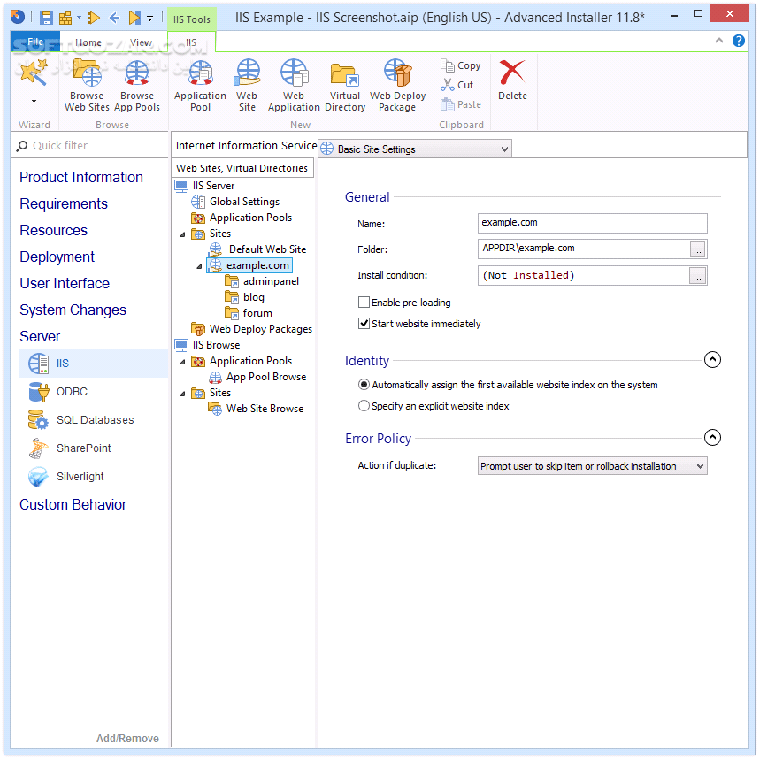The height and width of the screenshot is (759, 760).
Task: Save project with the floppy disk icon
Action: point(46,18)
